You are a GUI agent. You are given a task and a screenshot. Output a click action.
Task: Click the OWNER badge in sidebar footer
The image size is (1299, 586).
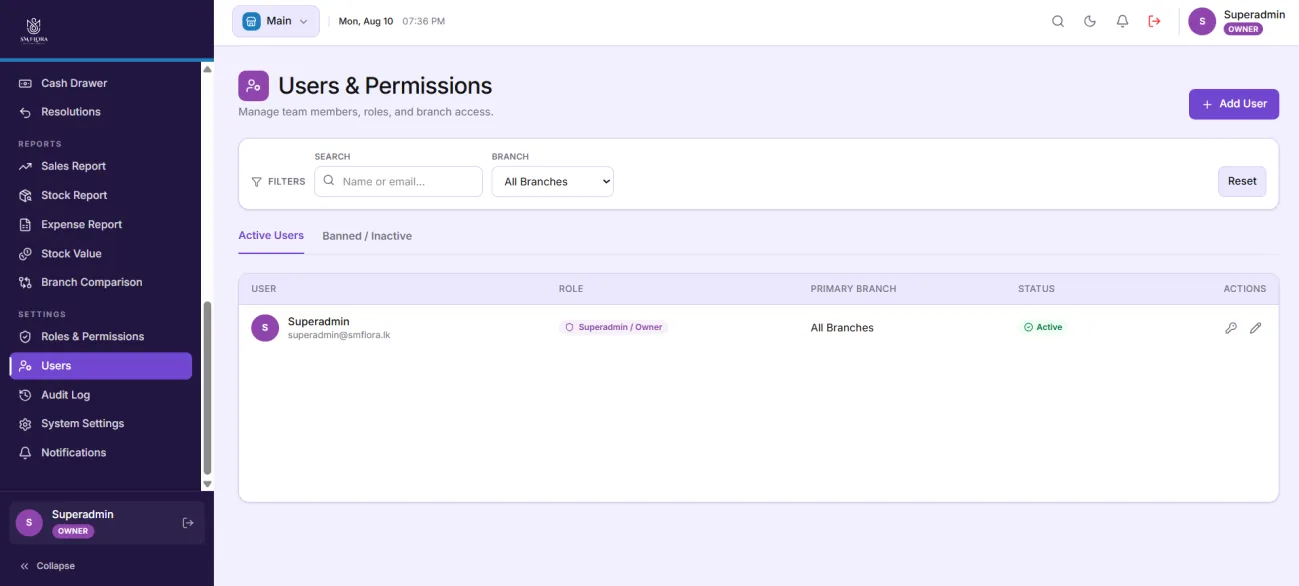73,531
